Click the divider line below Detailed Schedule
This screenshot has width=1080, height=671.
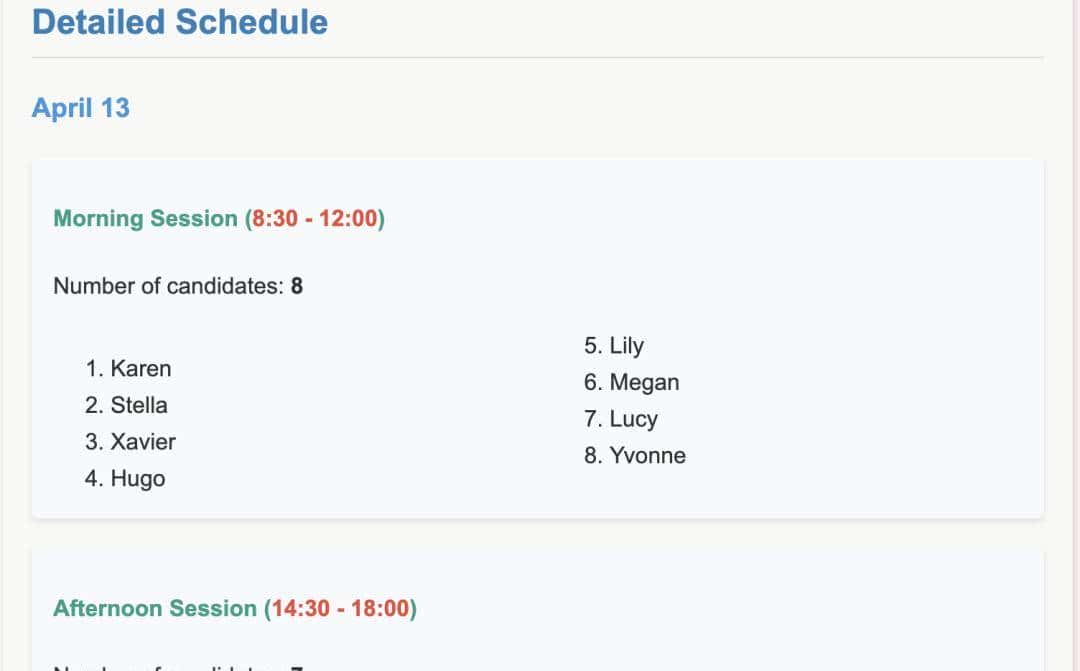pos(538,58)
